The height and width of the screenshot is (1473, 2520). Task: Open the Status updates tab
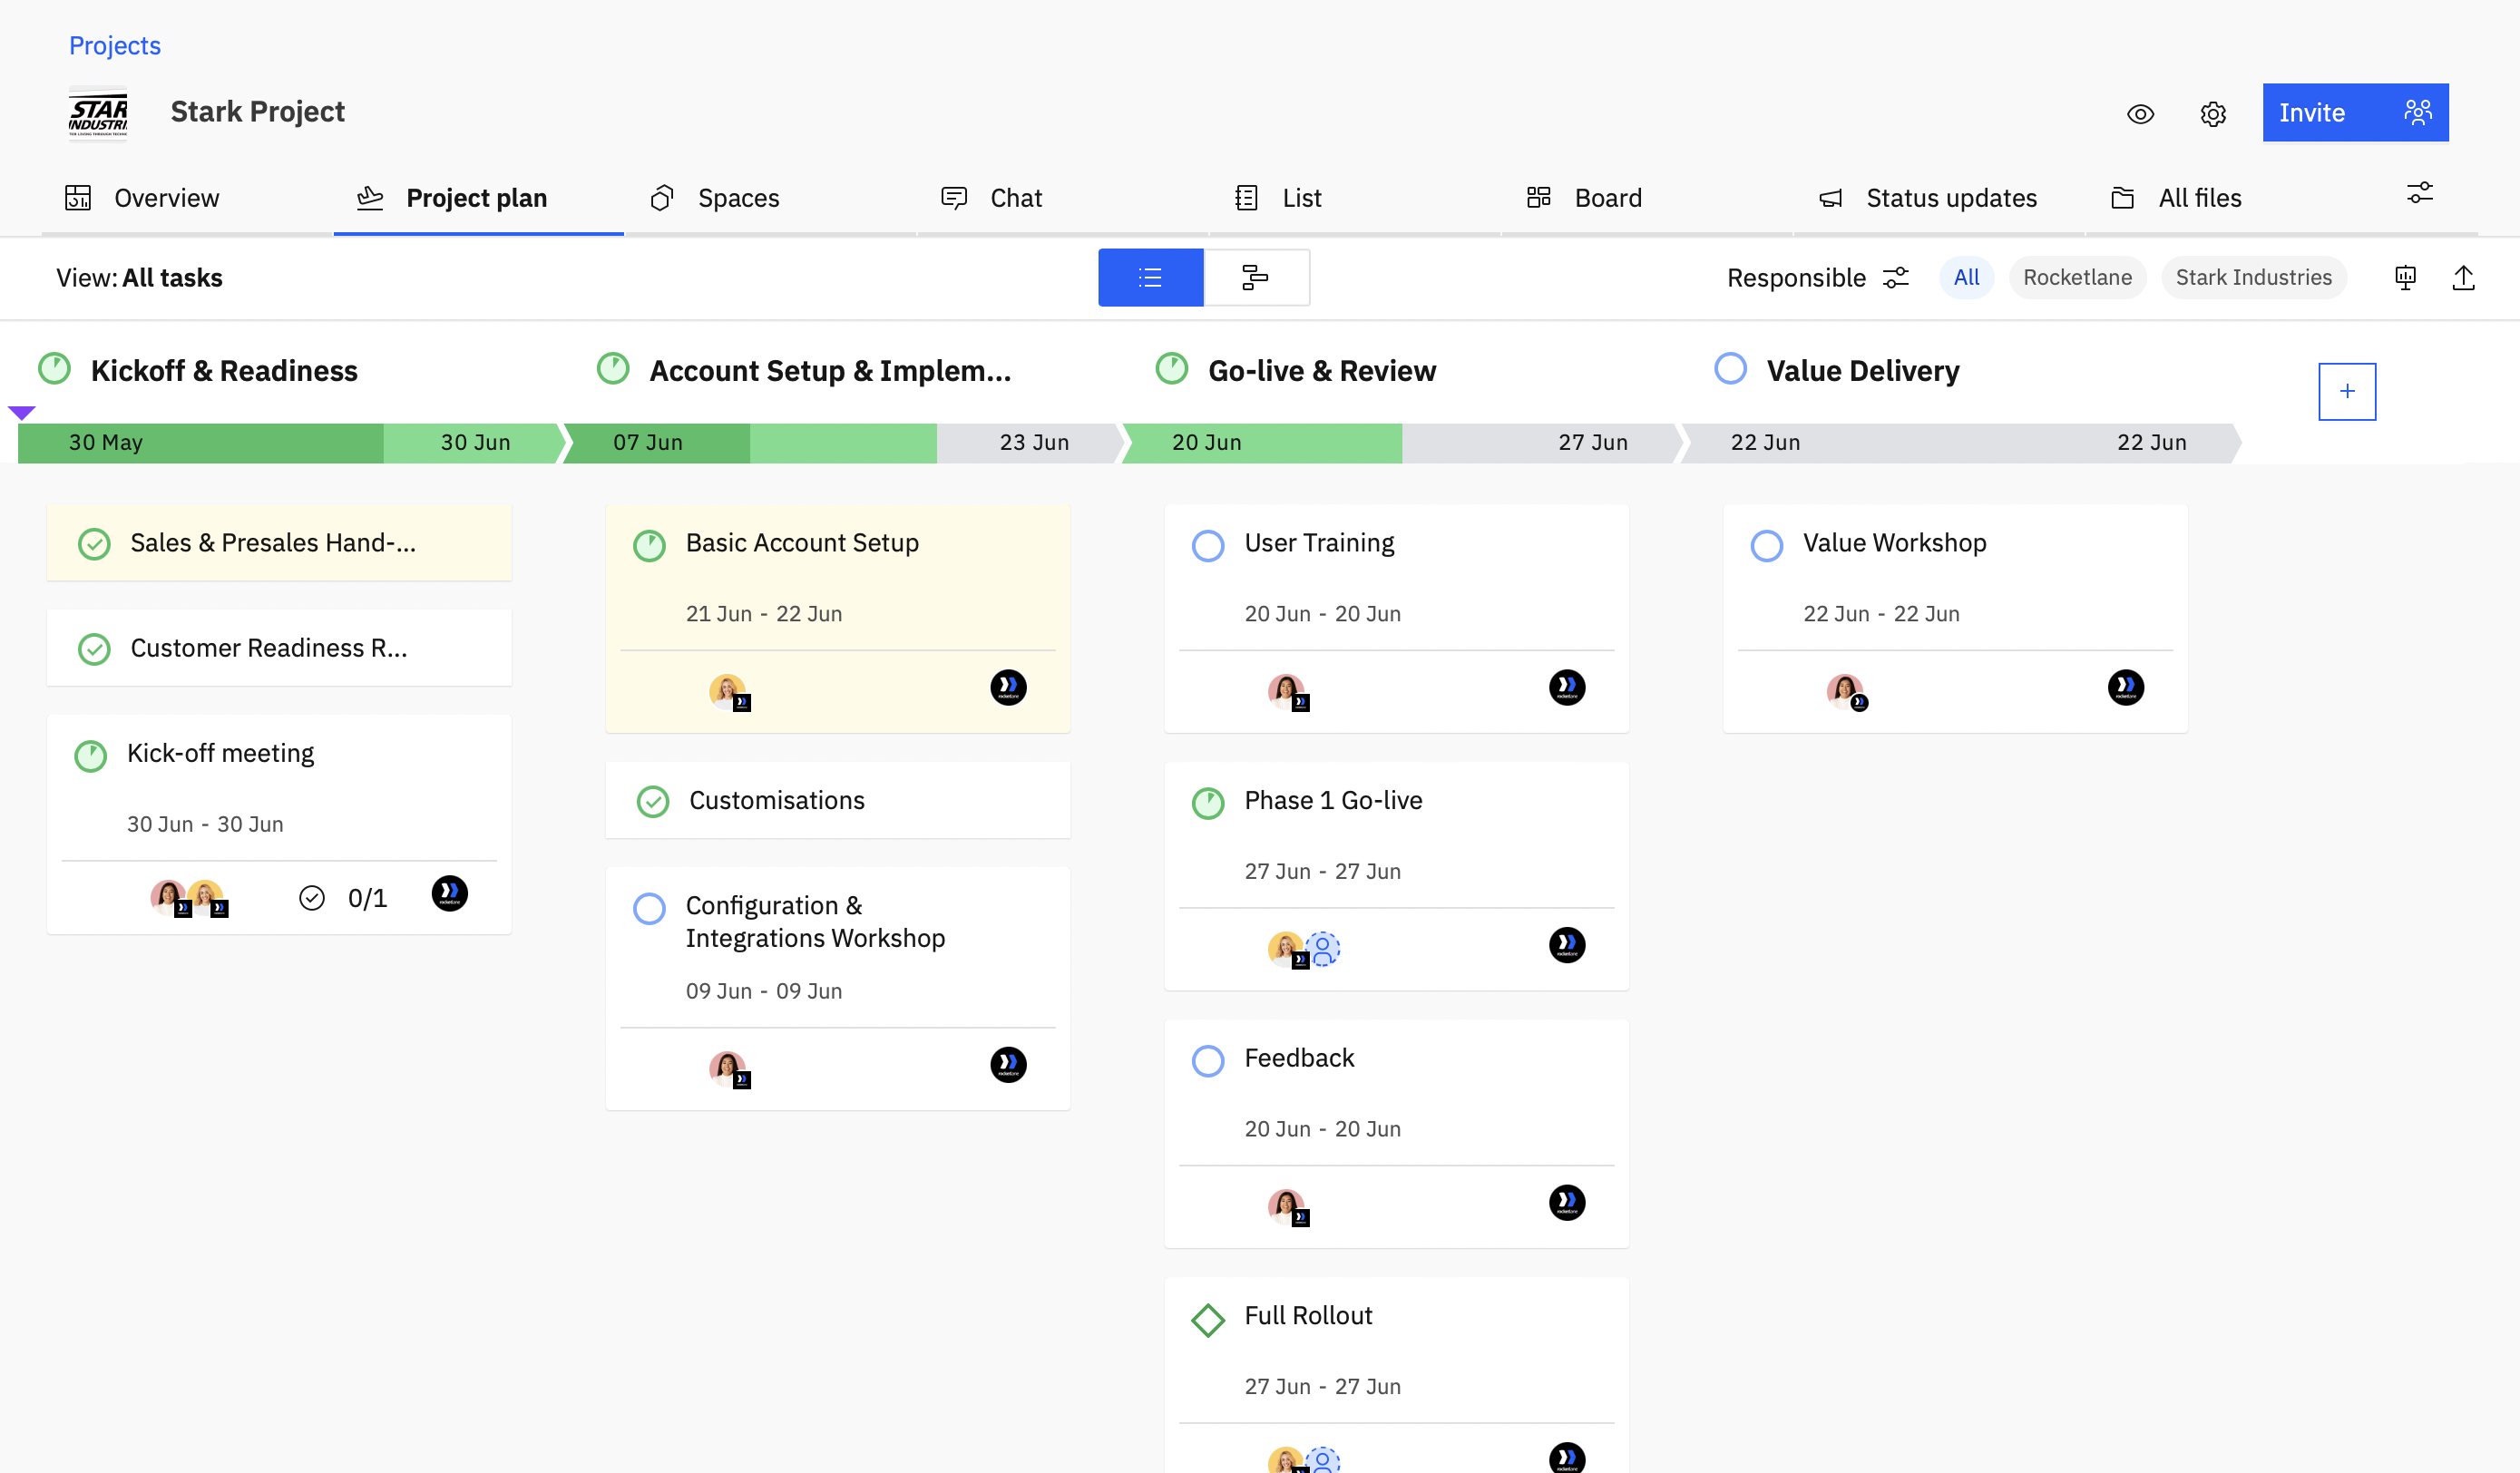(1928, 198)
